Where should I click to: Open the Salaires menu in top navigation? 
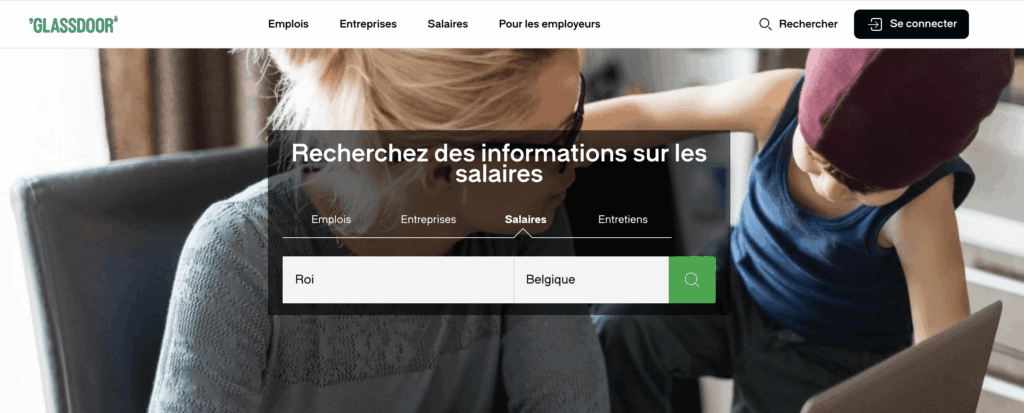coord(447,24)
